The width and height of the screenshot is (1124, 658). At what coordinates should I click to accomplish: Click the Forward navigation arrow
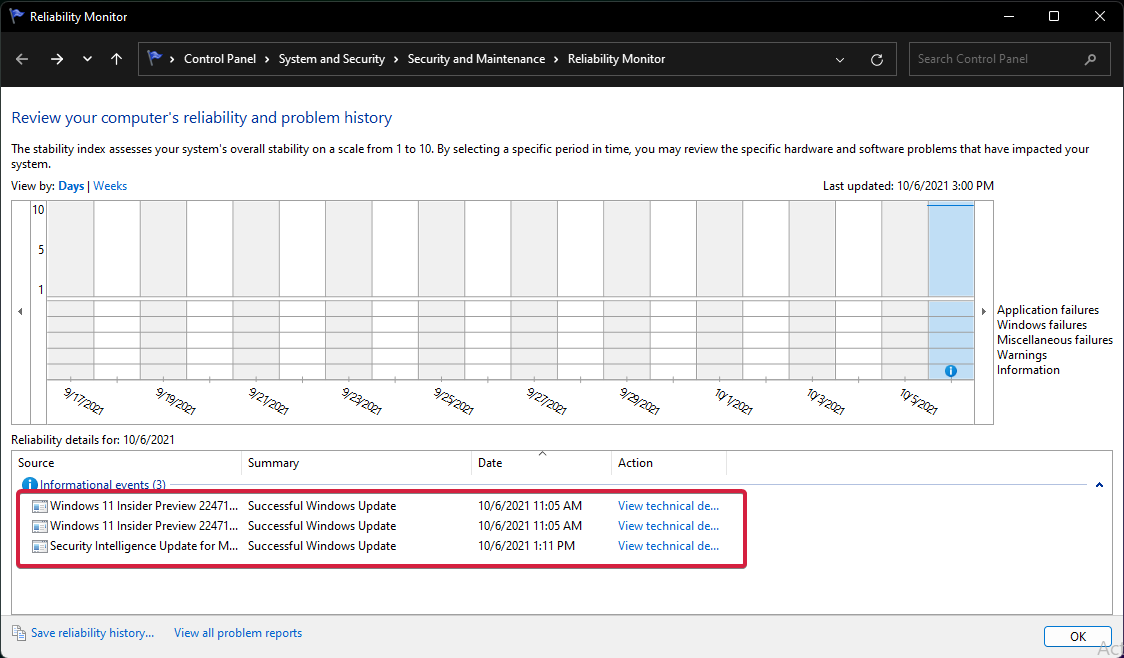[x=57, y=59]
